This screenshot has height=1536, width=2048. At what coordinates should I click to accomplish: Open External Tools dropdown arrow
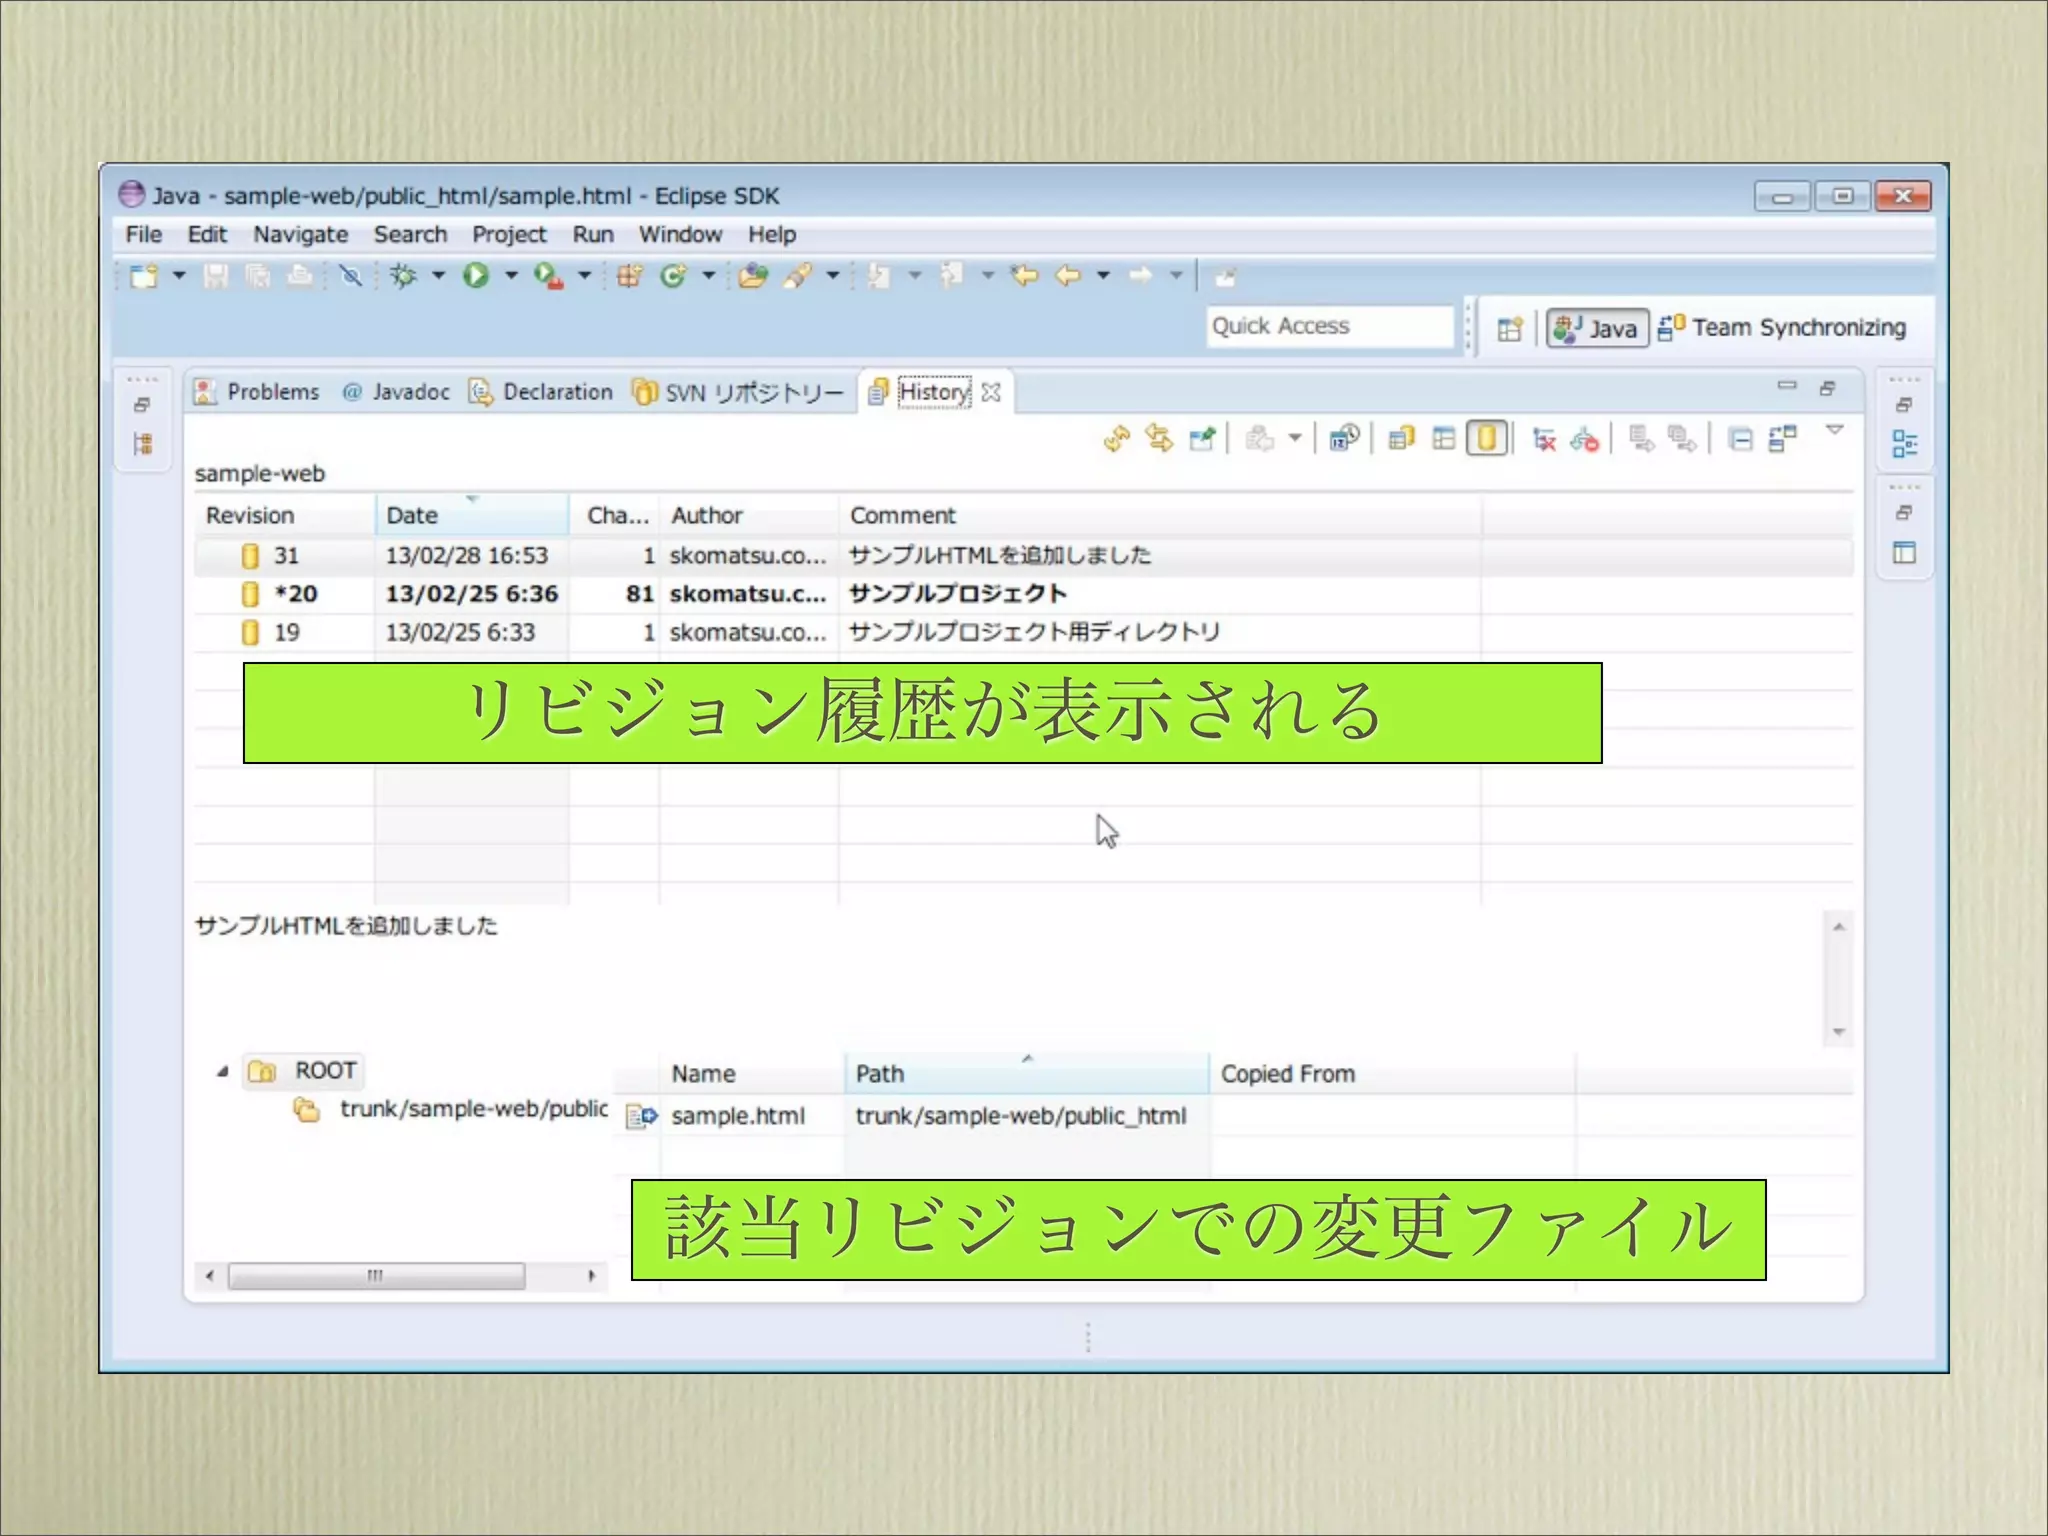[585, 275]
